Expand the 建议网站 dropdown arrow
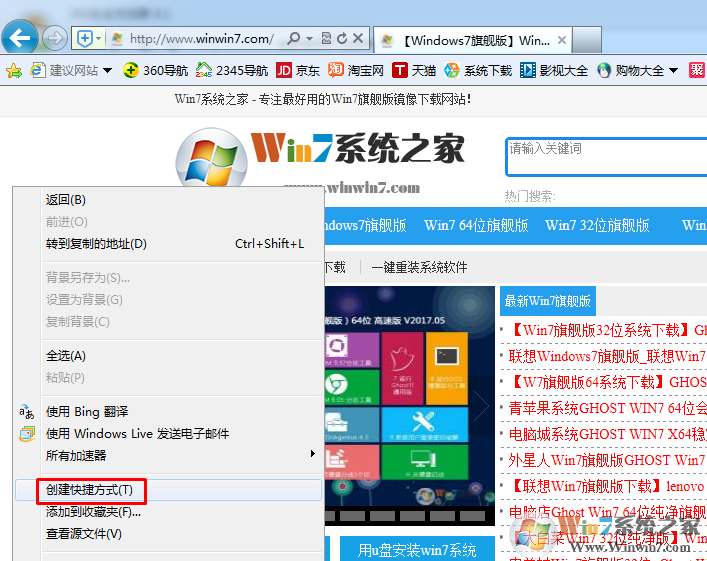 click(107, 70)
